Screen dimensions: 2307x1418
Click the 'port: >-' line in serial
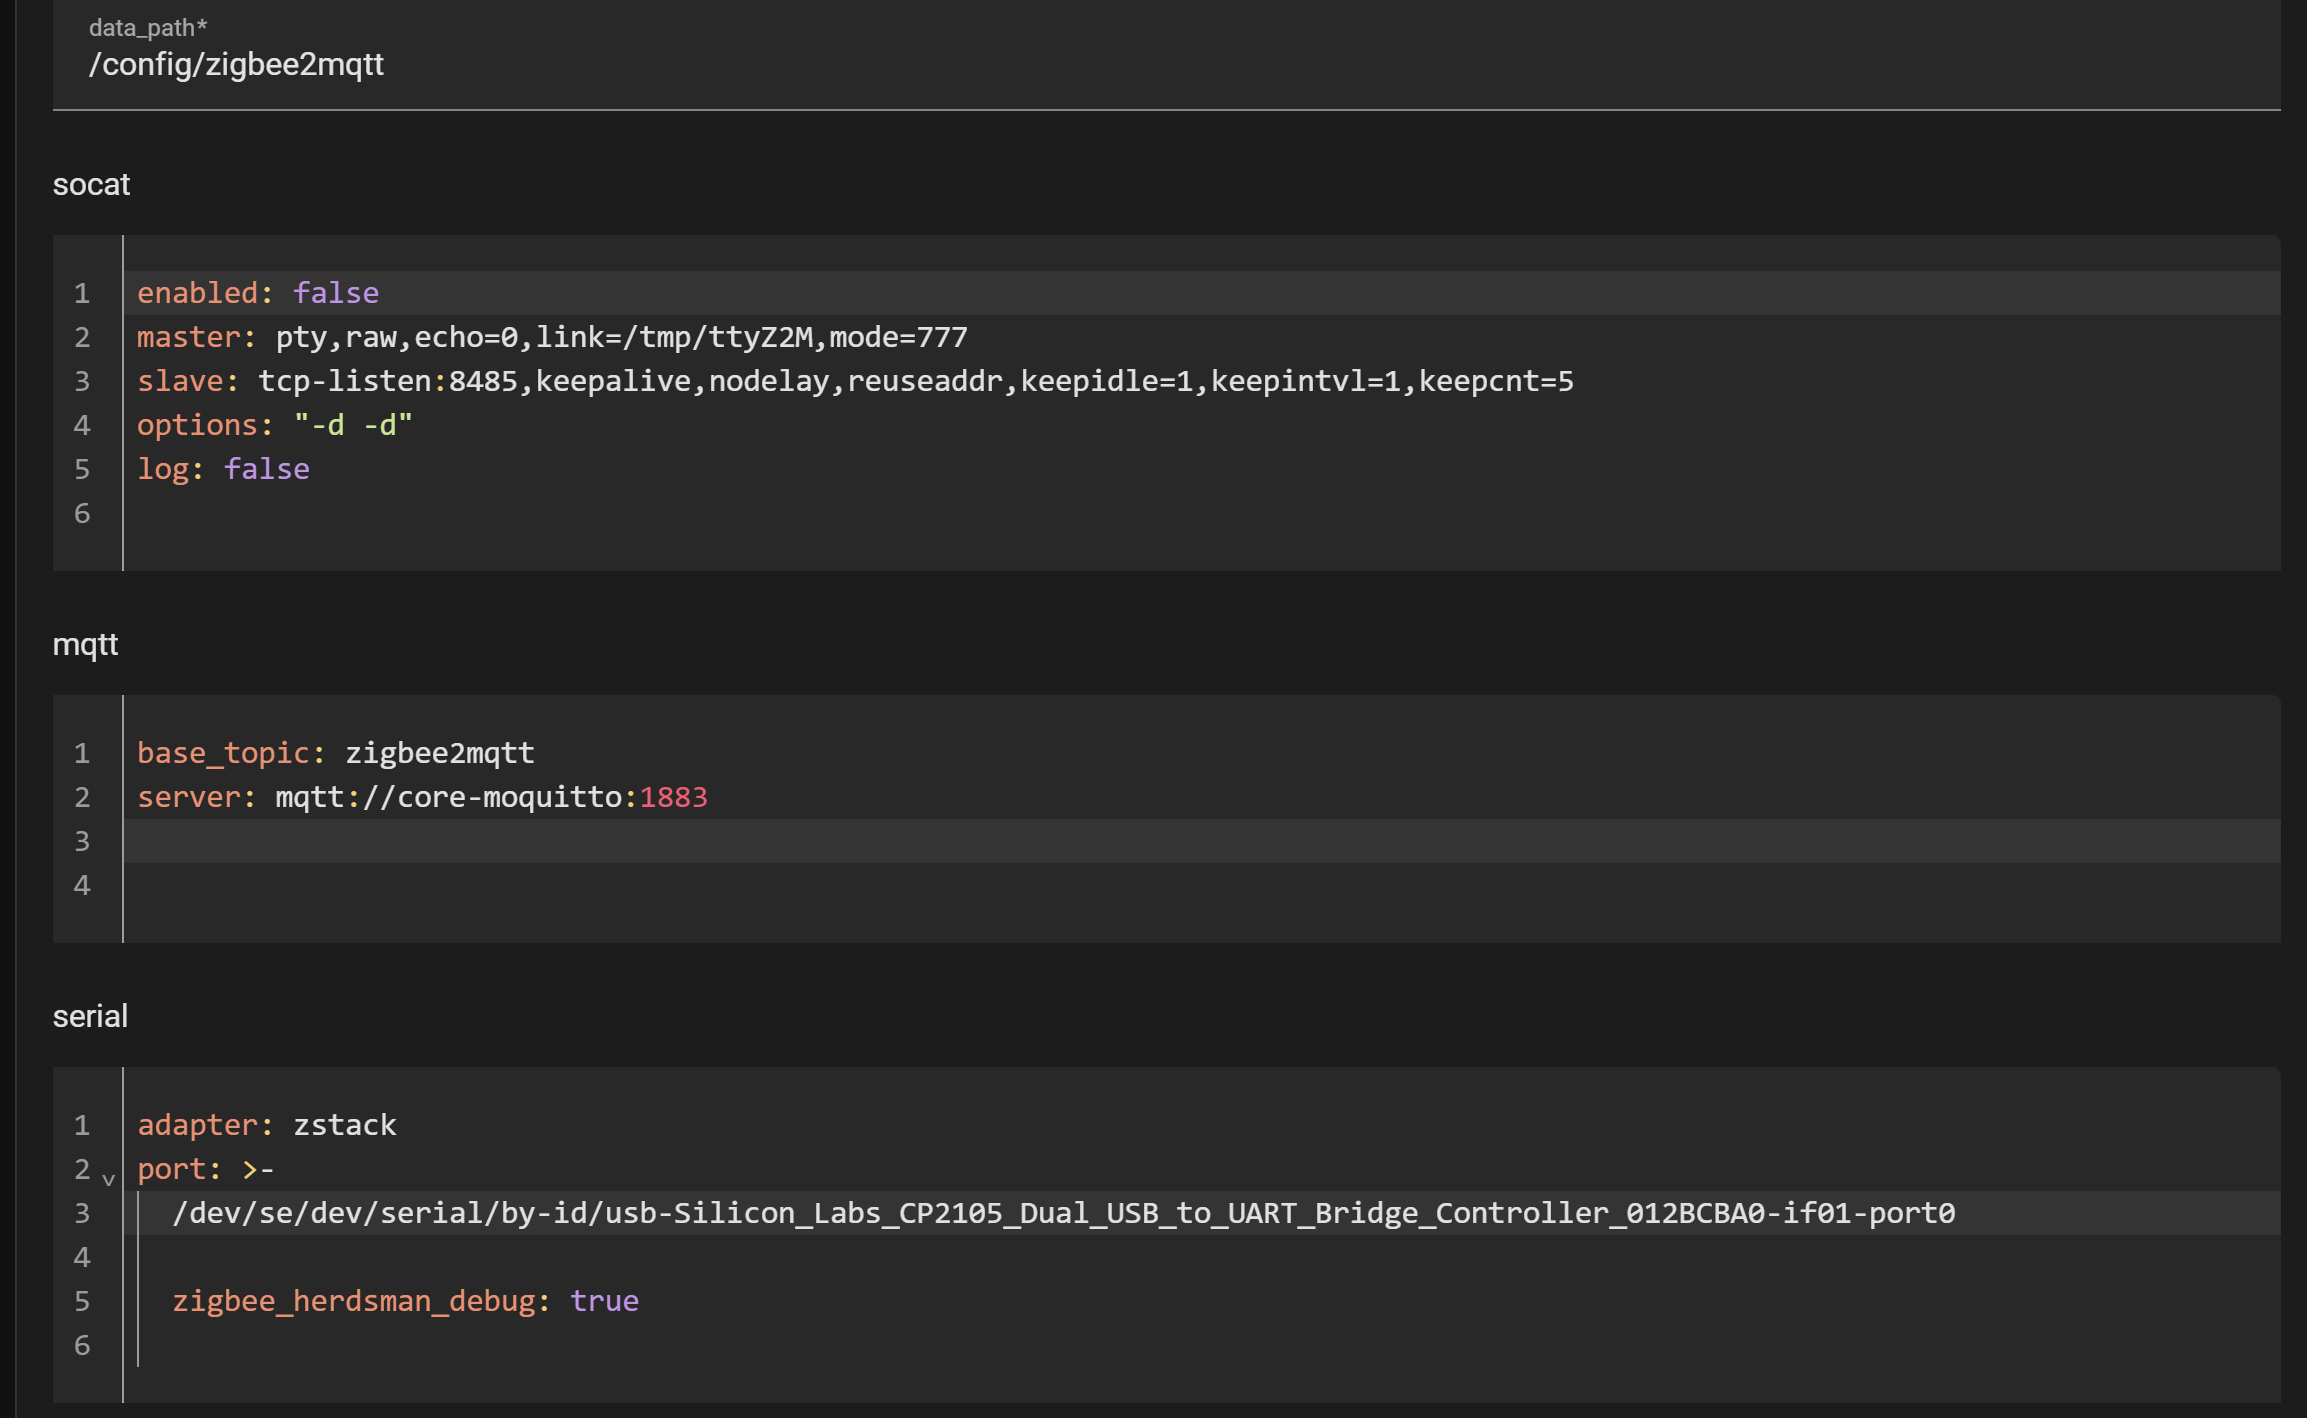[x=205, y=1169]
